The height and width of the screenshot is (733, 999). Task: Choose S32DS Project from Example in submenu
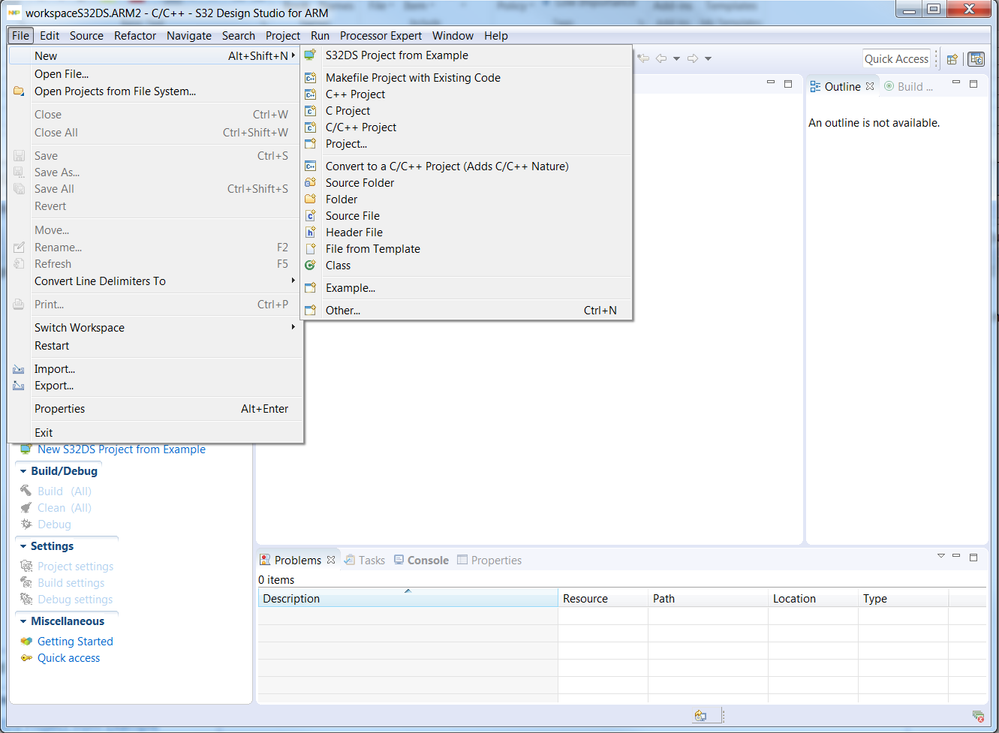click(468, 55)
